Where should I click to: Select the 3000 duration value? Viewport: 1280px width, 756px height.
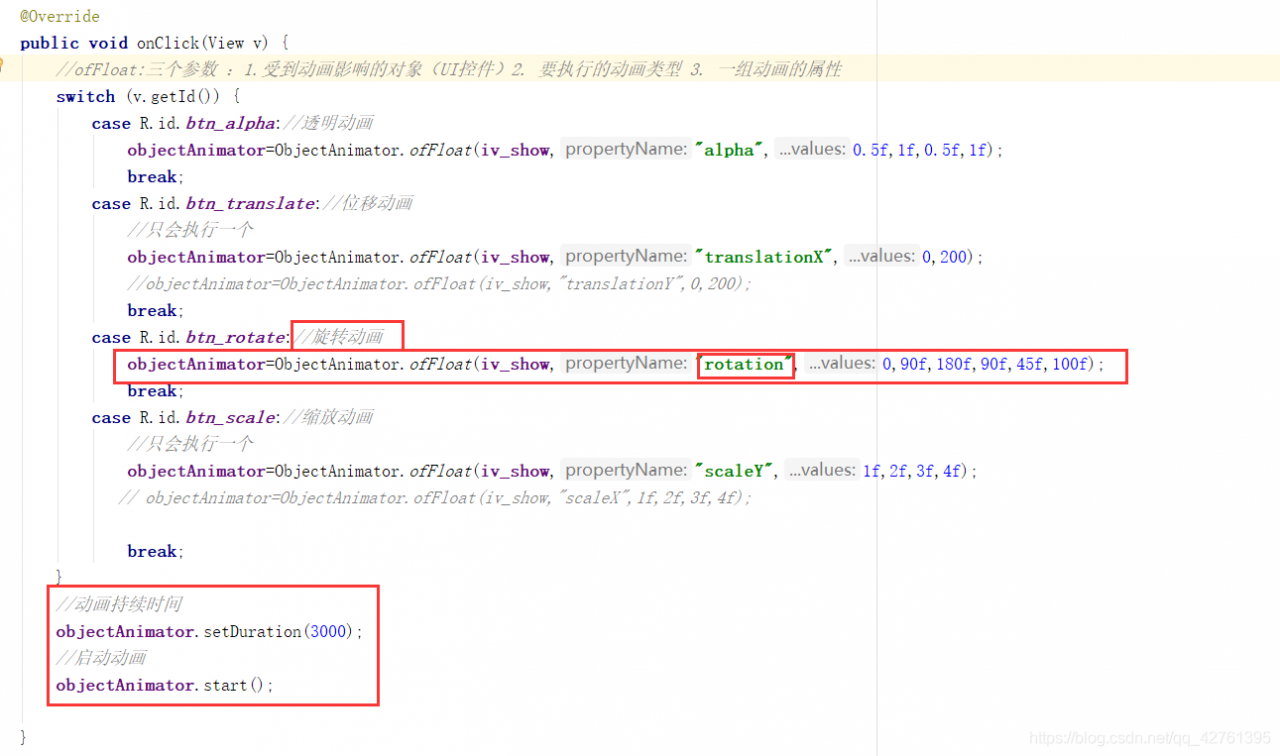[329, 632]
